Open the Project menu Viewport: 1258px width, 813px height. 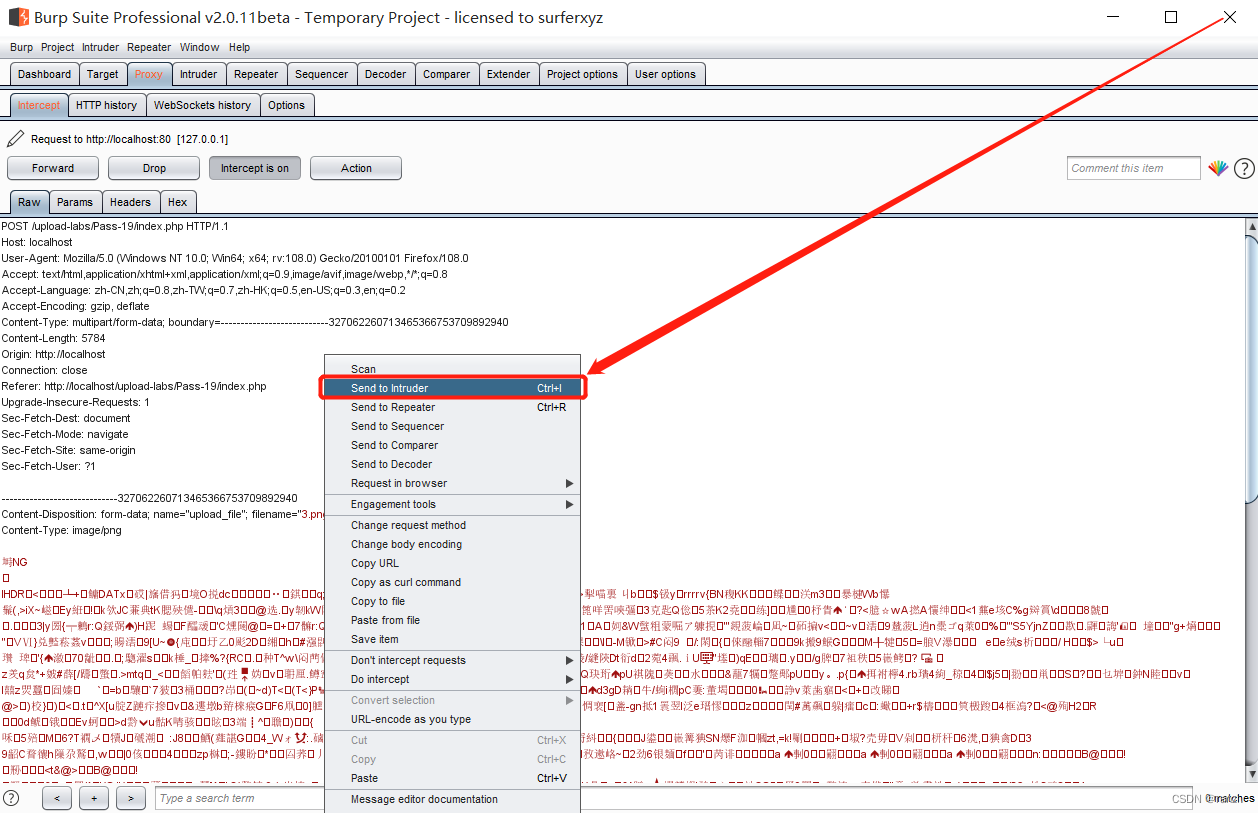point(57,47)
